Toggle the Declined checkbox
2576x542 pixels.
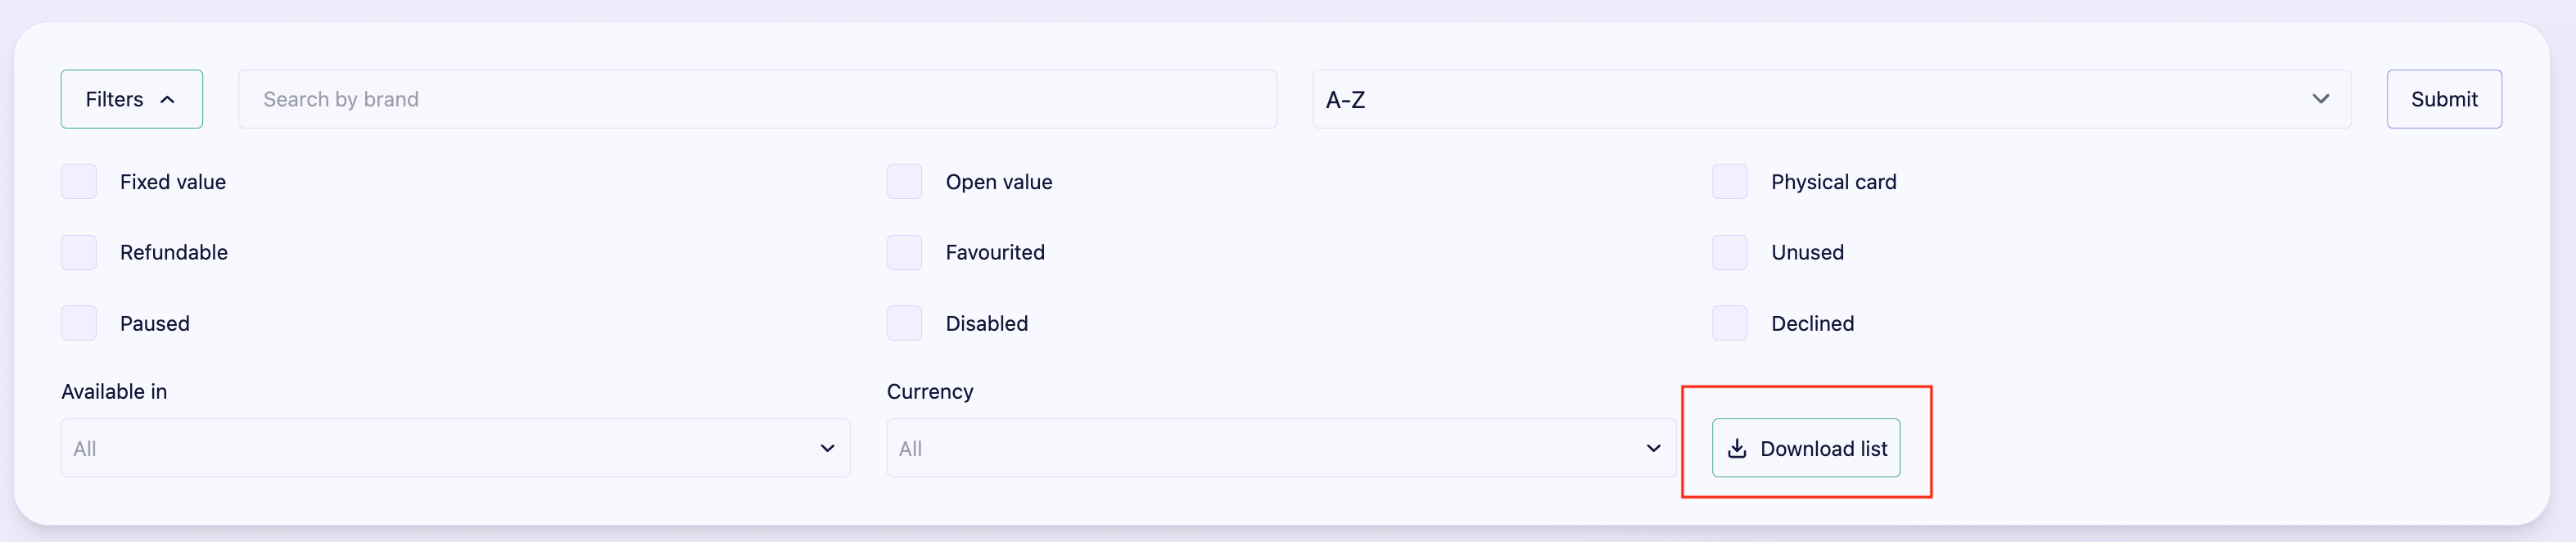[1729, 323]
